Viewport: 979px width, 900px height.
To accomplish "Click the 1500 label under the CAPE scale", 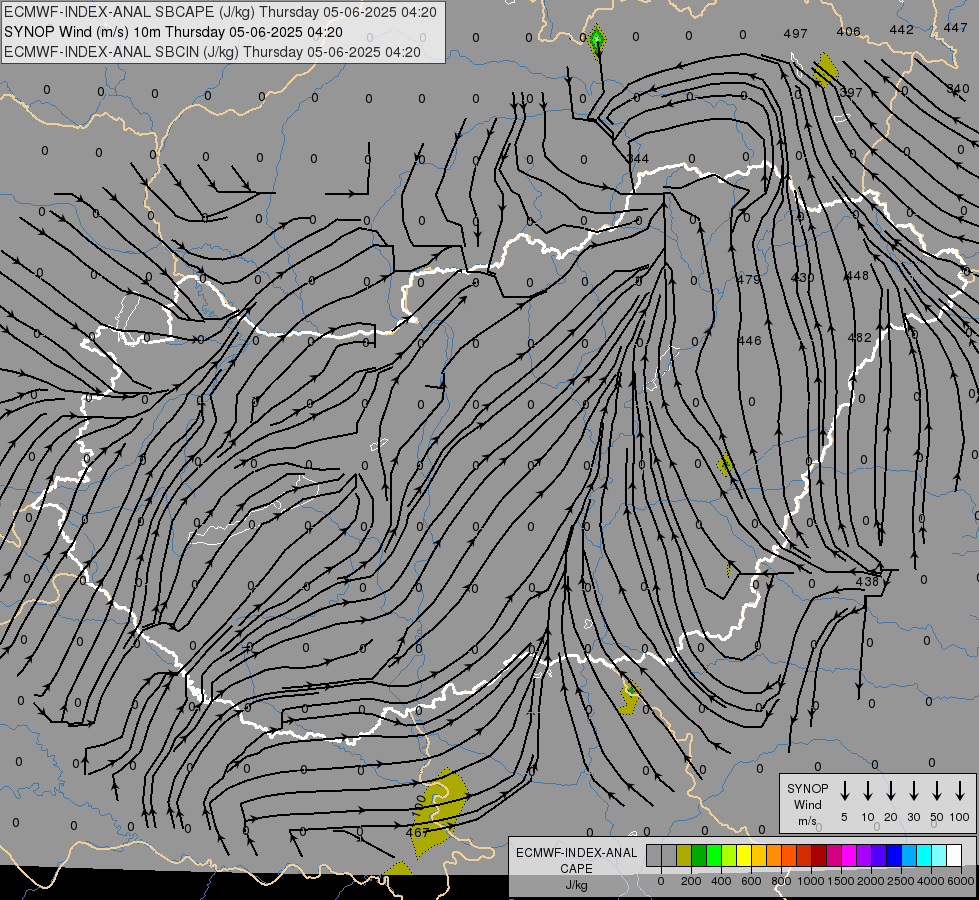I will 840,881.
